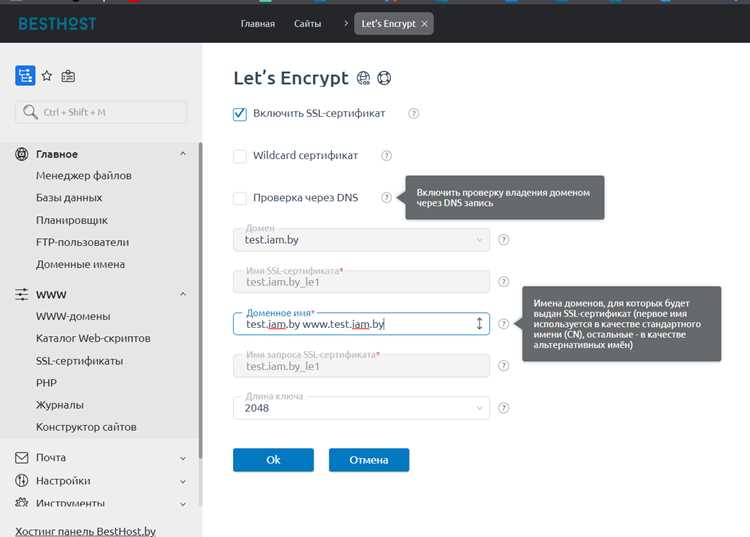This screenshot has height=537, width=750.
Task: Open the Домен dropdown test.iam.by
Action: [361, 240]
